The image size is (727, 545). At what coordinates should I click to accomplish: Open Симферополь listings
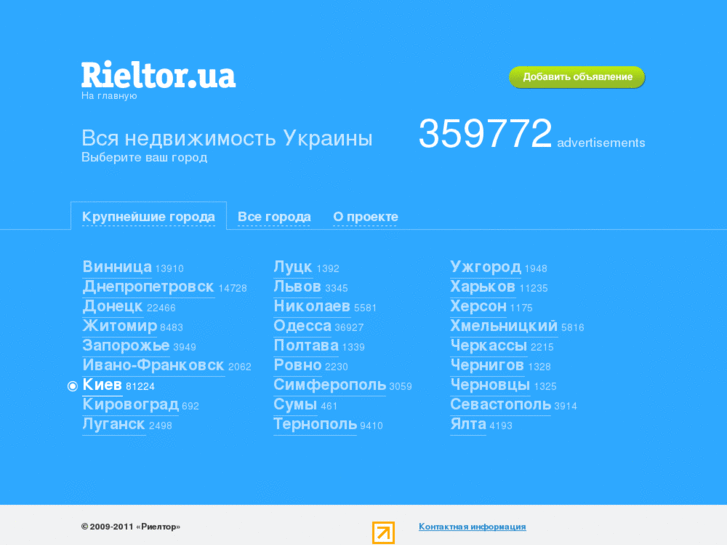point(330,385)
